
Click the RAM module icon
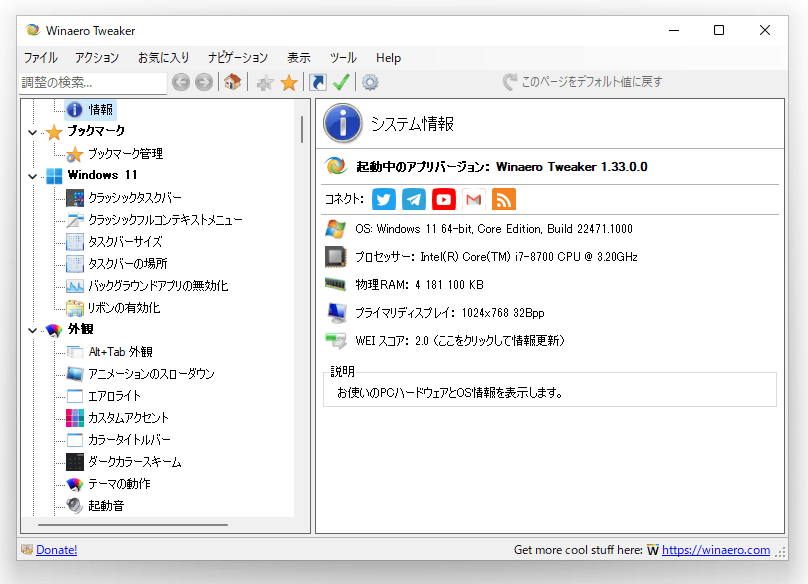[x=335, y=285]
